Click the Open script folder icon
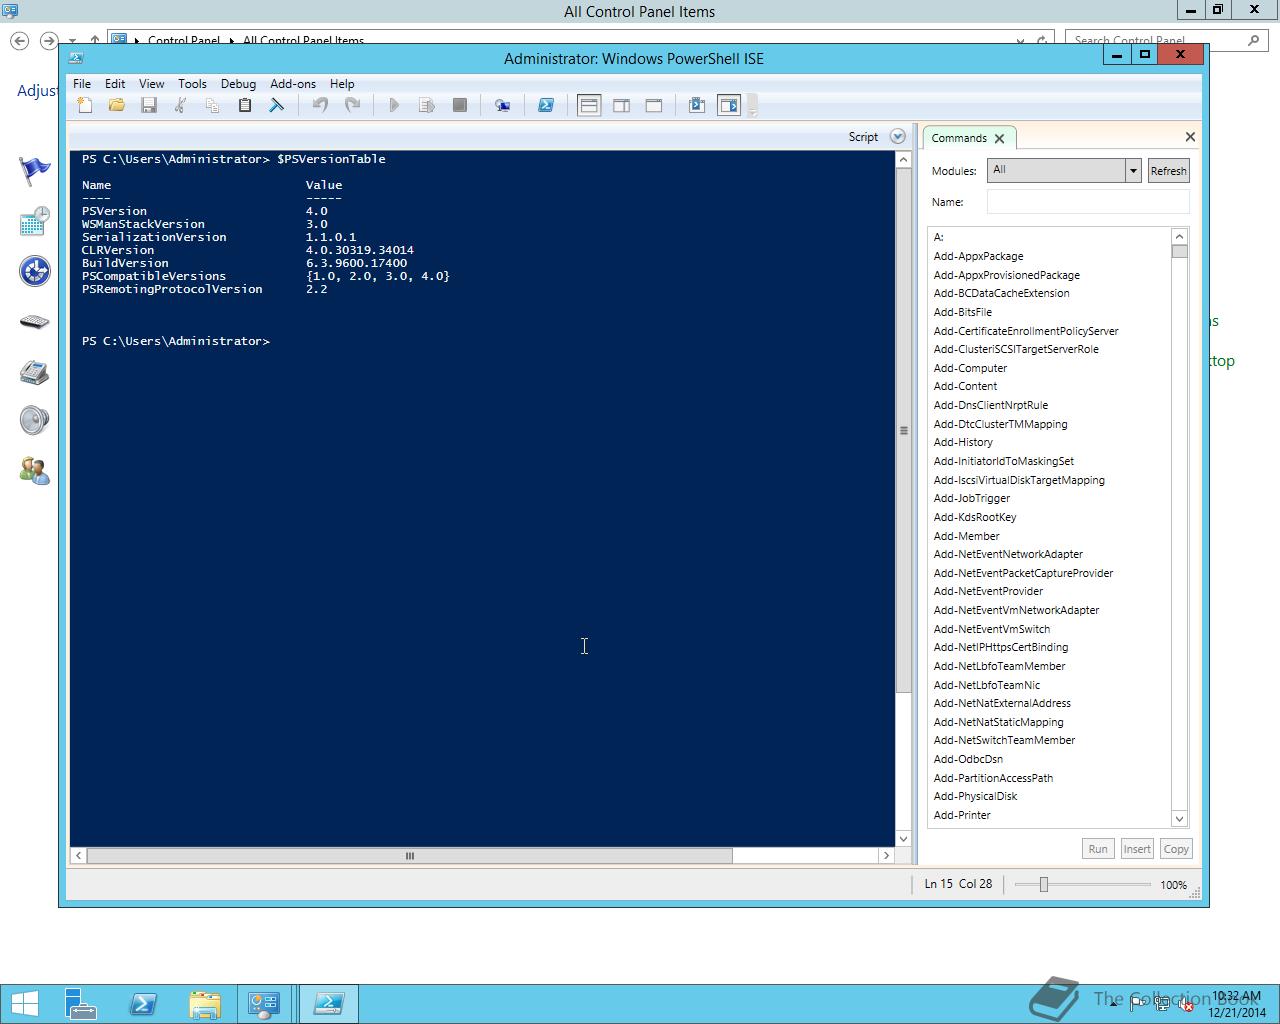This screenshot has height=1024, width=1280. [x=117, y=105]
